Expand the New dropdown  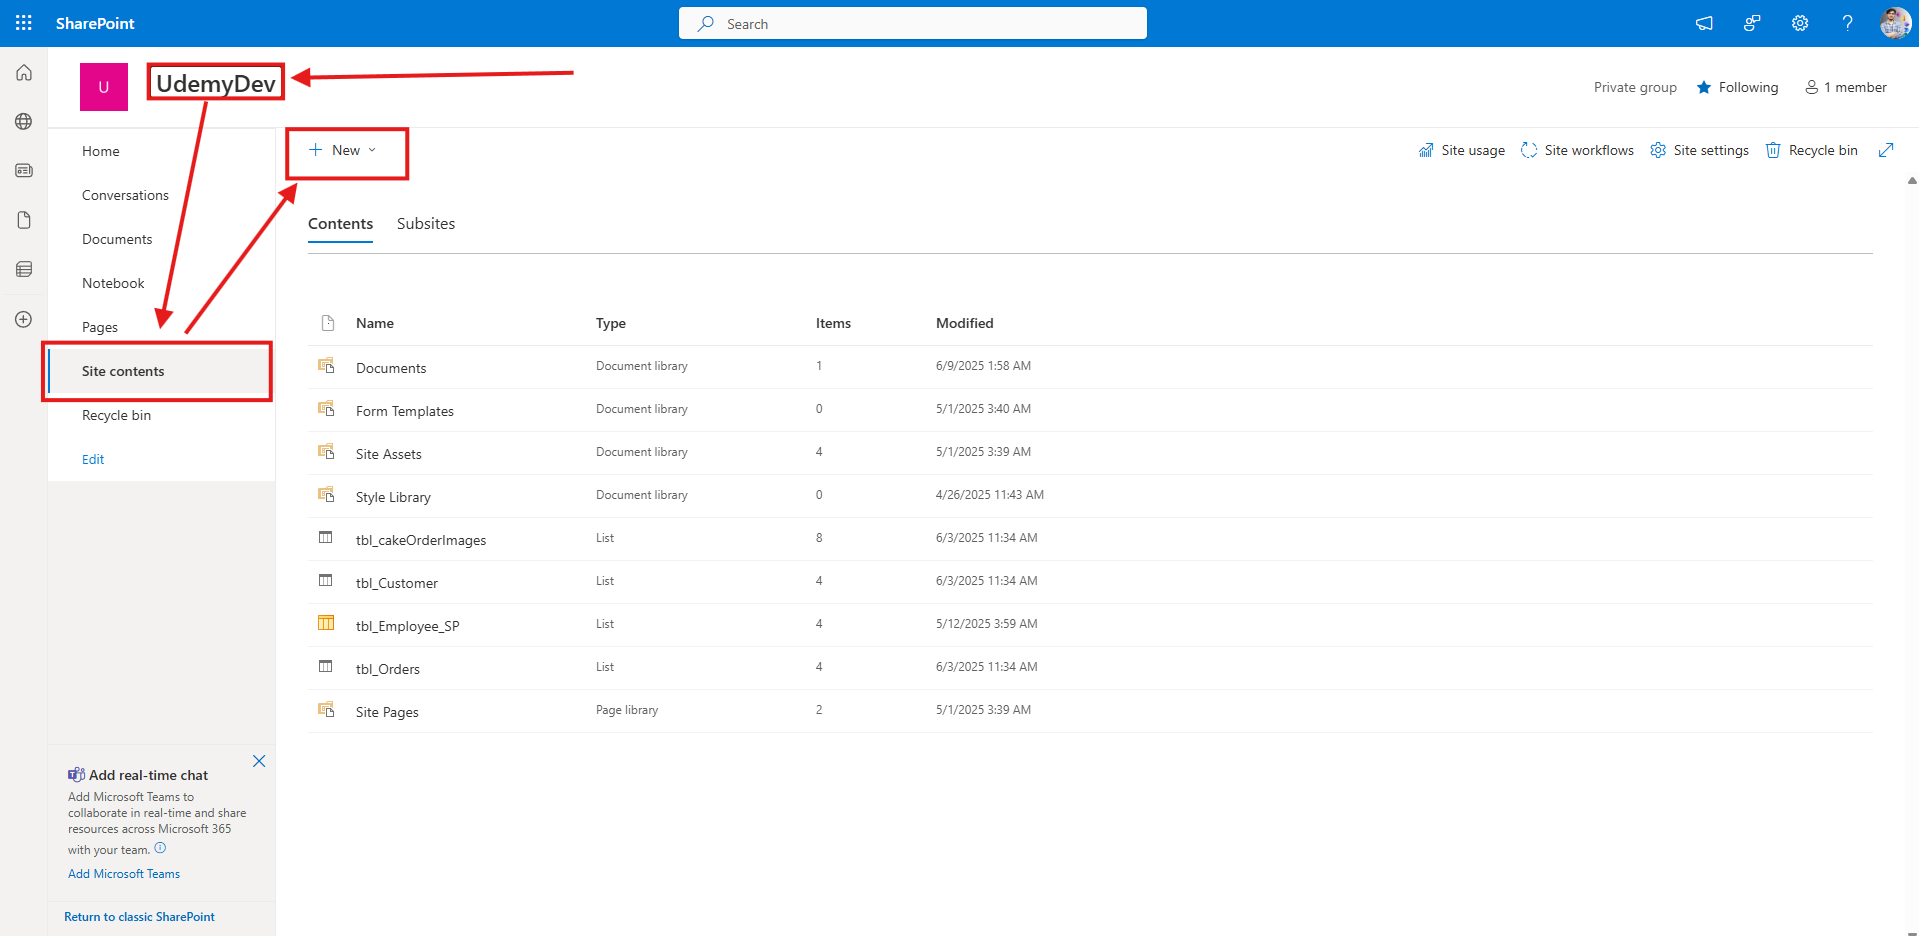pyautogui.click(x=343, y=150)
